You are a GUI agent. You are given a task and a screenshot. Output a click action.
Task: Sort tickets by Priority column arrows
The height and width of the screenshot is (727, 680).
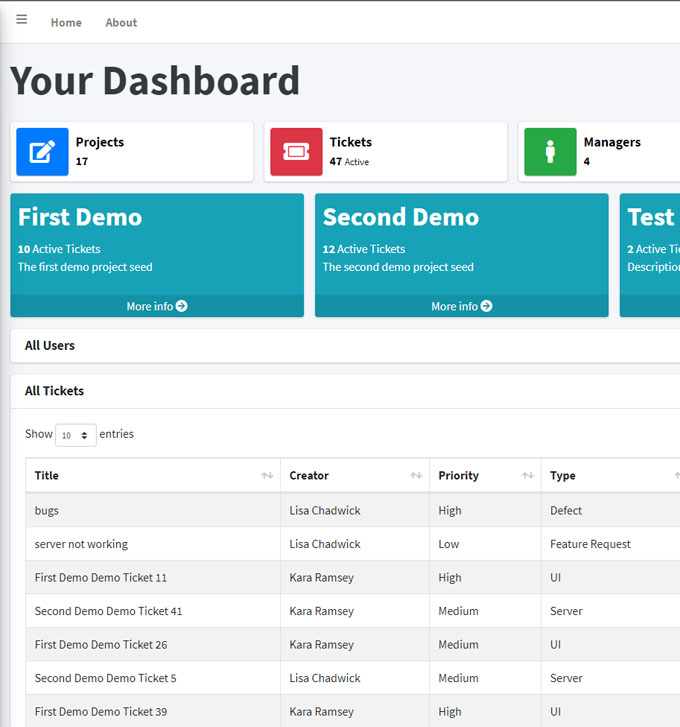coord(527,476)
